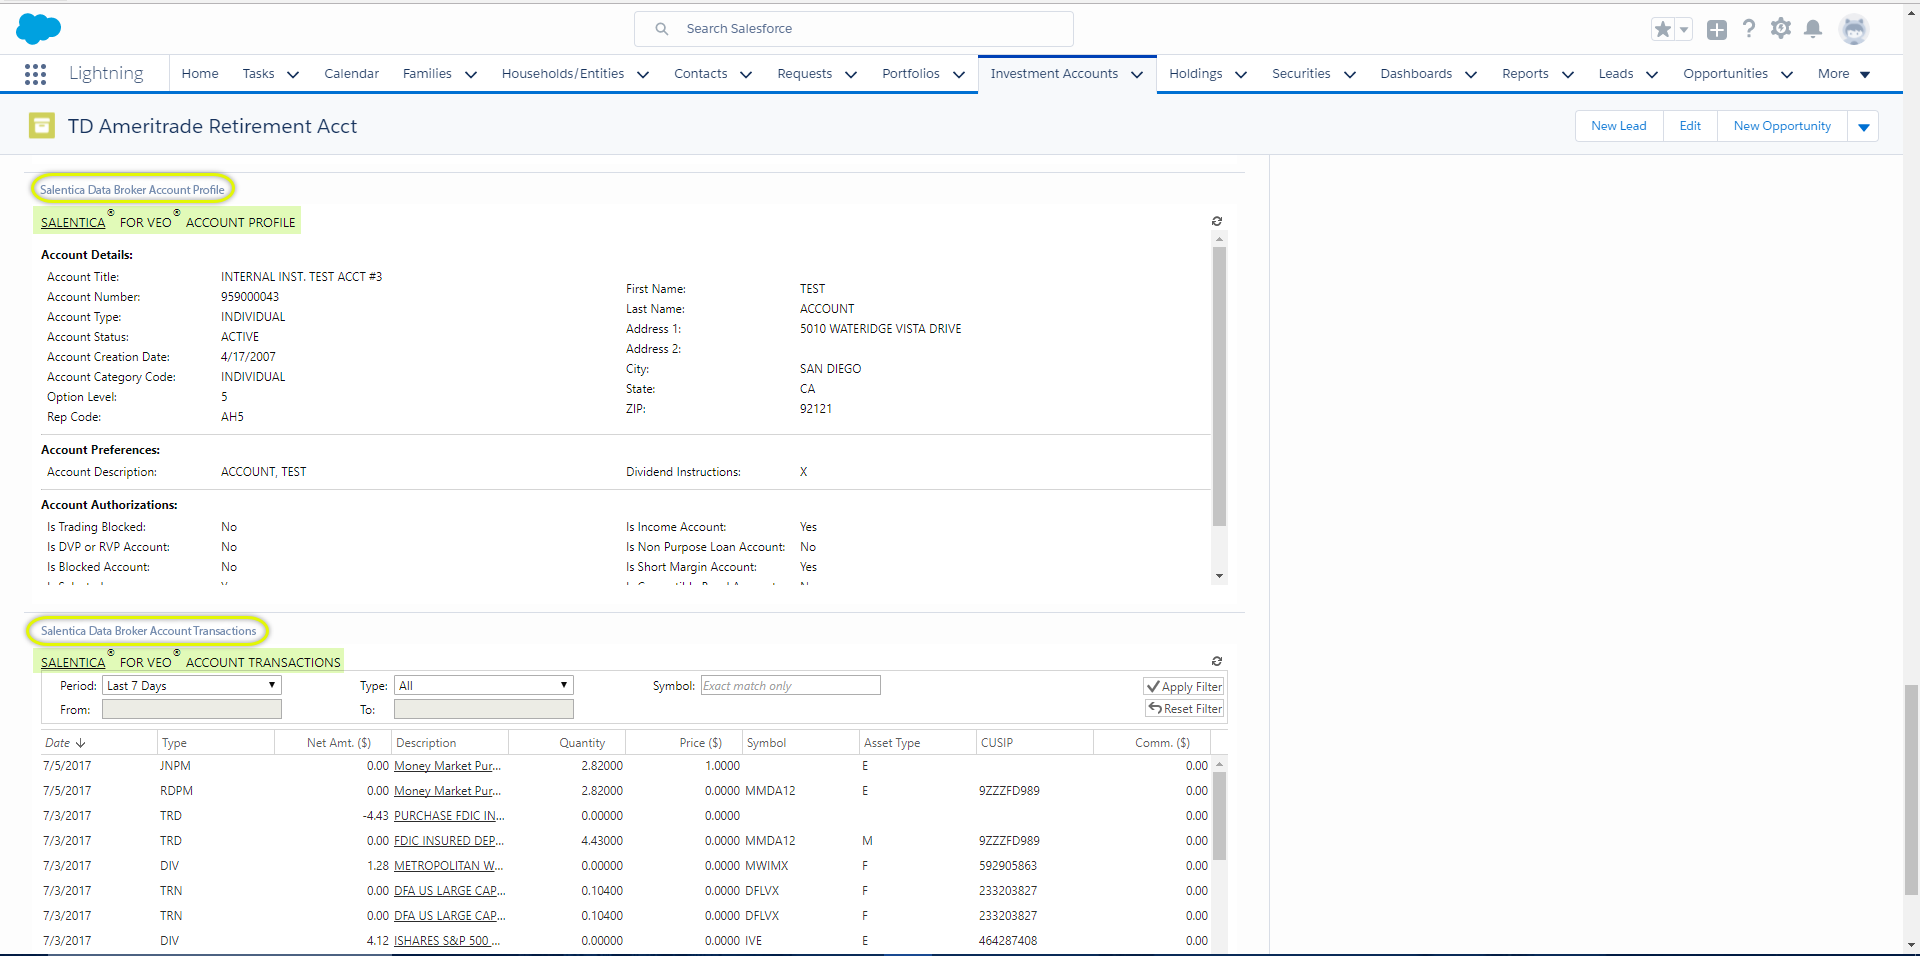Image resolution: width=1920 pixels, height=956 pixels.
Task: Click the transactions table scrollbar
Action: [1219, 815]
